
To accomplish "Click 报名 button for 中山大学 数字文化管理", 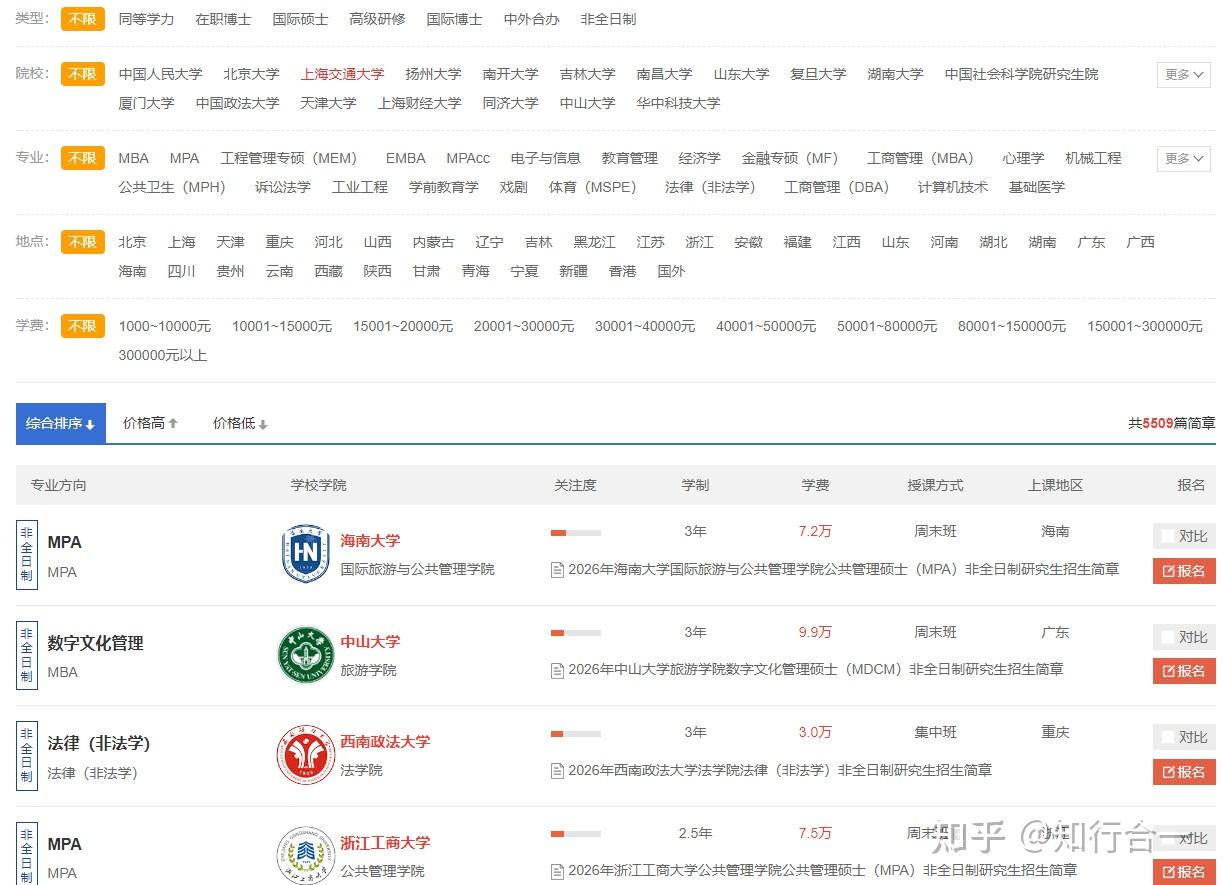I will coord(1184,671).
